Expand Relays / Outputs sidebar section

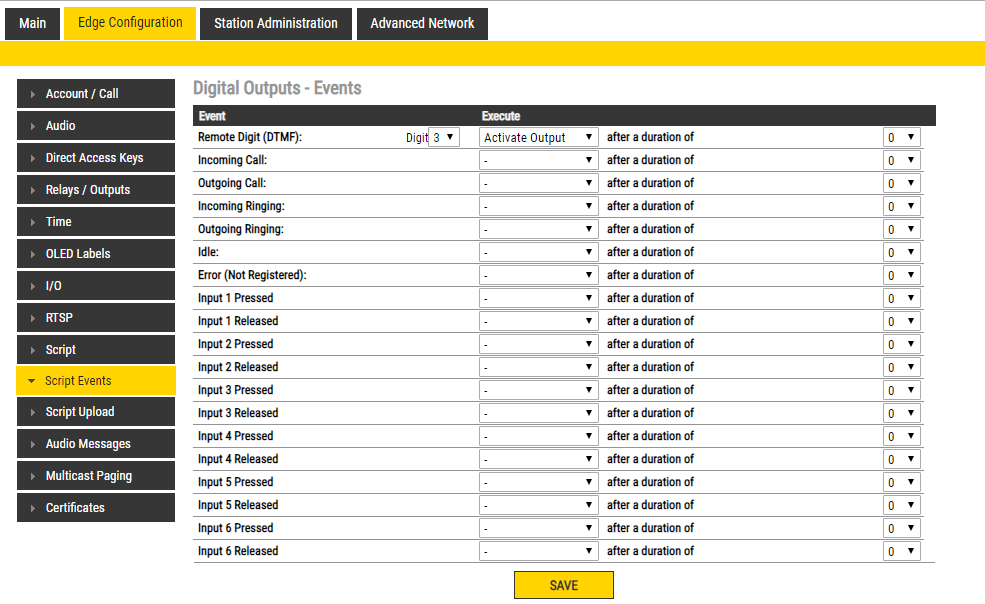coord(96,190)
